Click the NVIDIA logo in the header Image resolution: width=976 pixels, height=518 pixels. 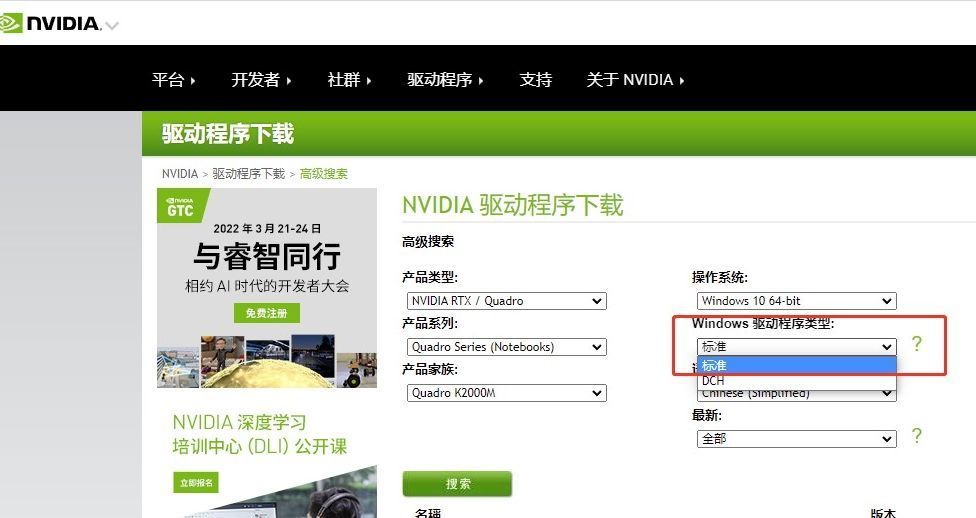coord(50,24)
